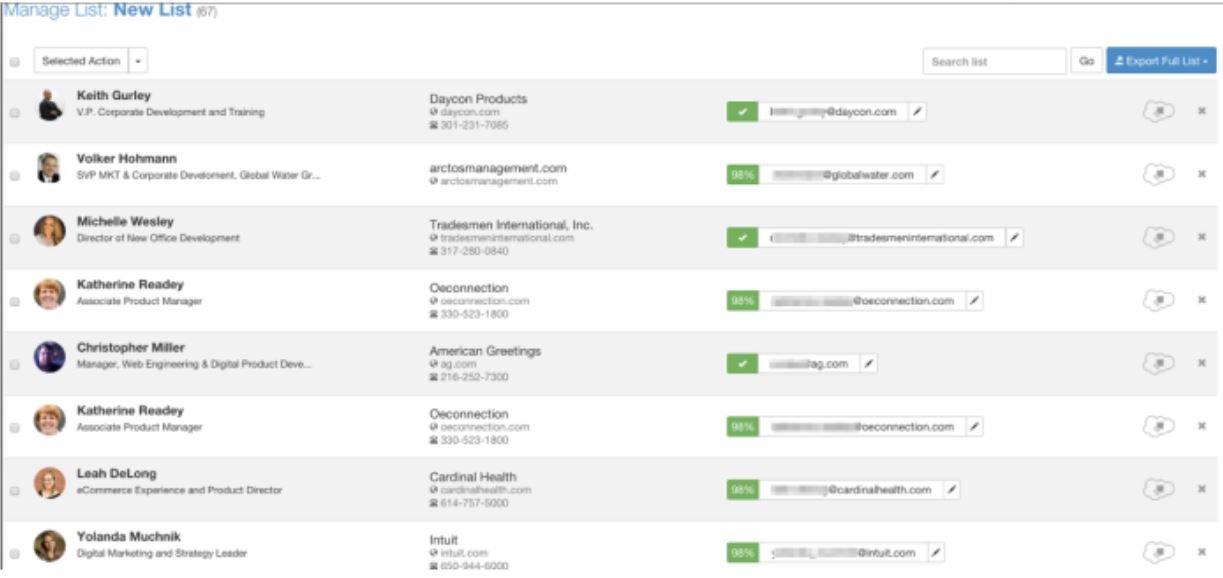Click Keith Gurley's profile photo

50,105
